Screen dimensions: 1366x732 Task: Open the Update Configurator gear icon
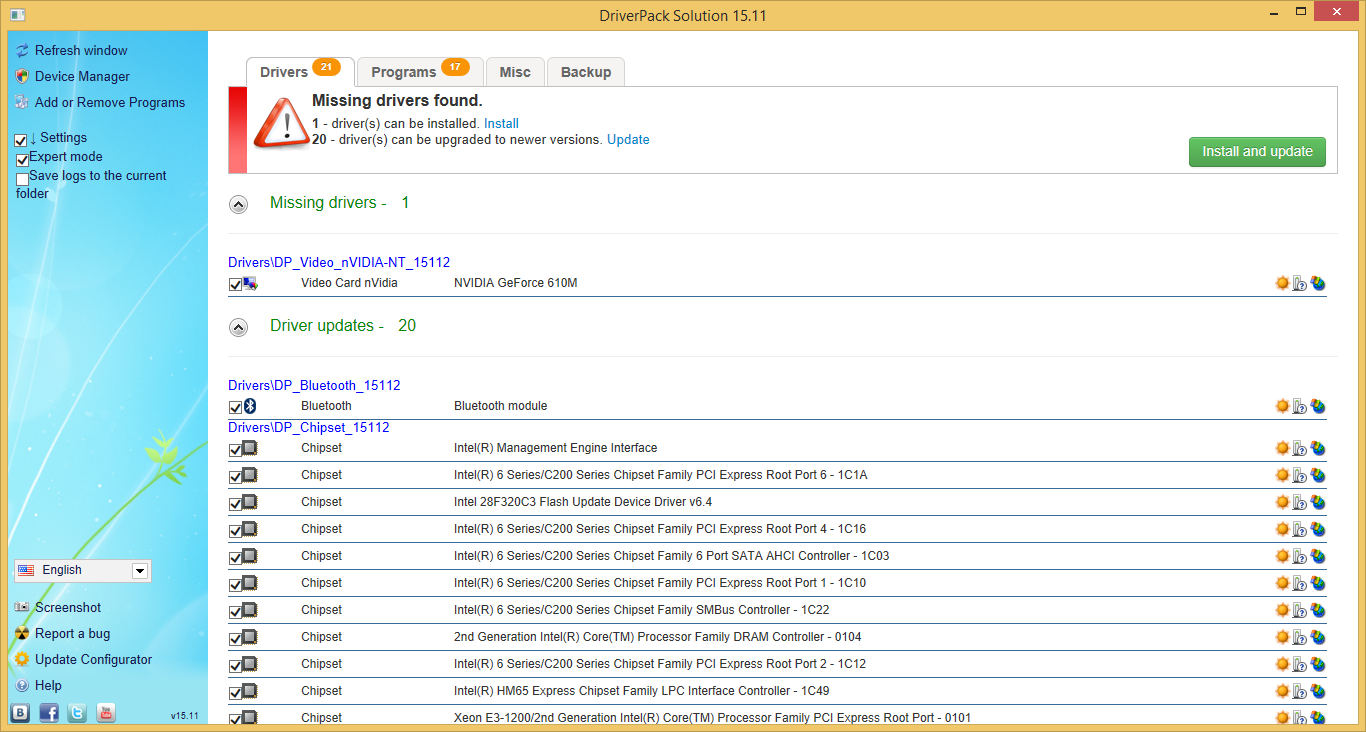coord(22,659)
